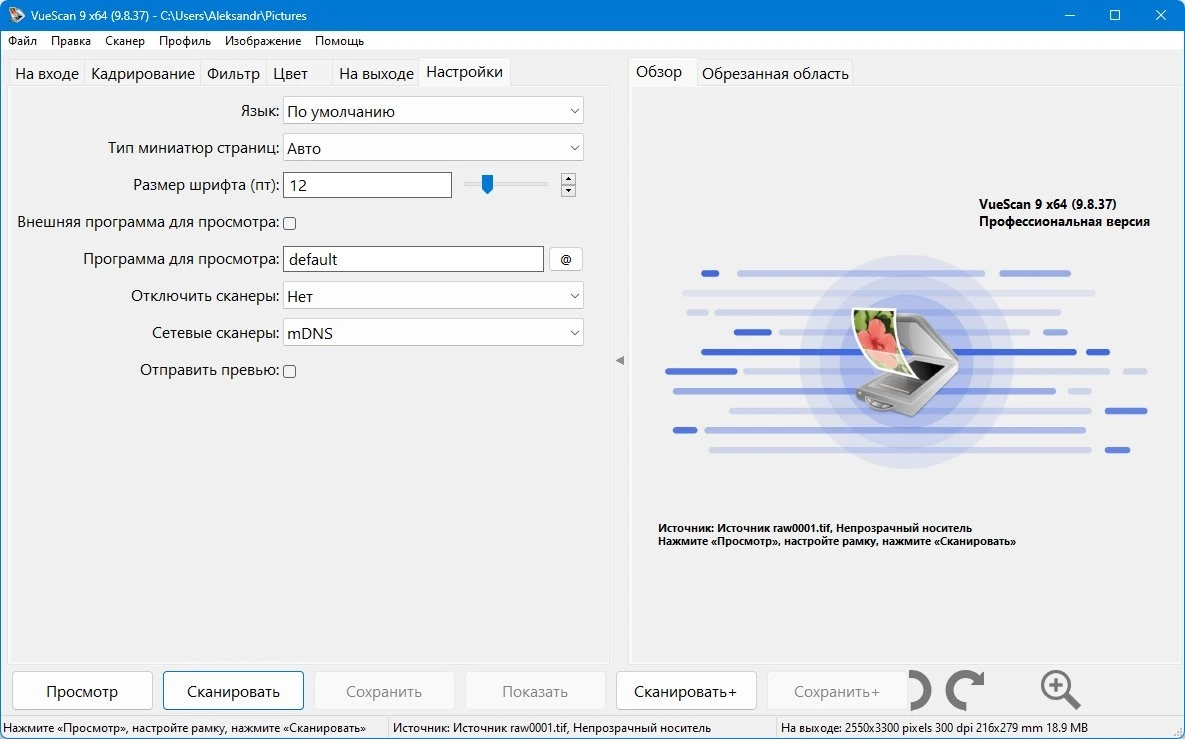
Task: Click the Размер шрифта input field
Action: click(367, 185)
